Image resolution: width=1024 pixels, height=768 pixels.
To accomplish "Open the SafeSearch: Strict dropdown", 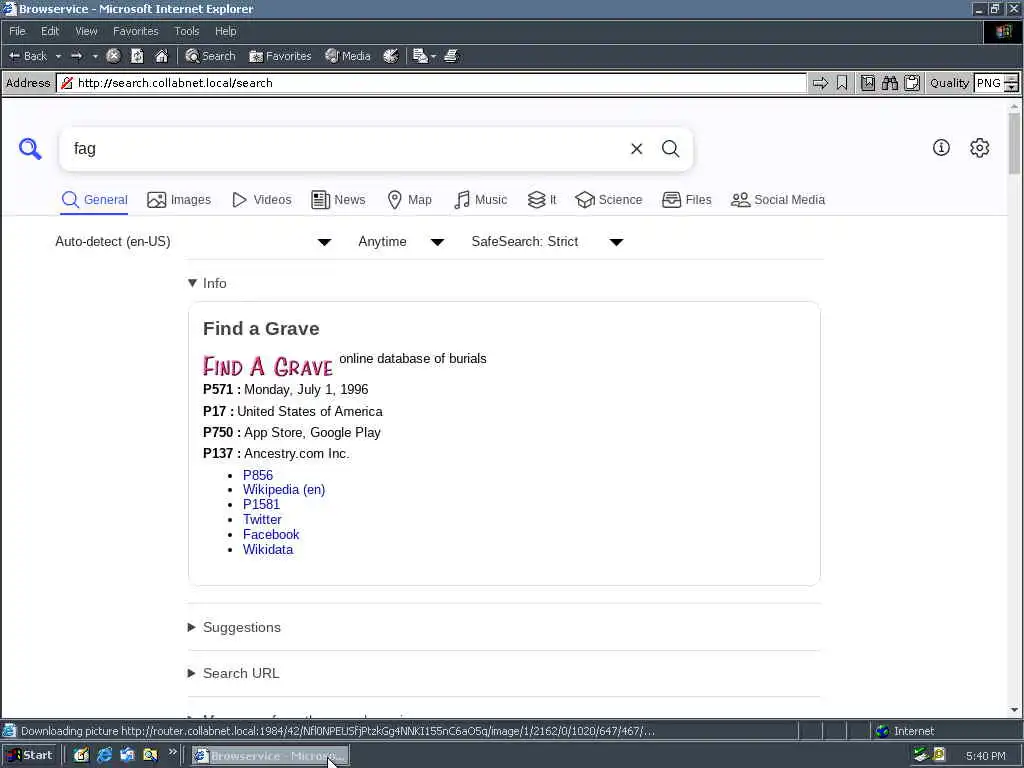I will pyautogui.click(x=547, y=242).
